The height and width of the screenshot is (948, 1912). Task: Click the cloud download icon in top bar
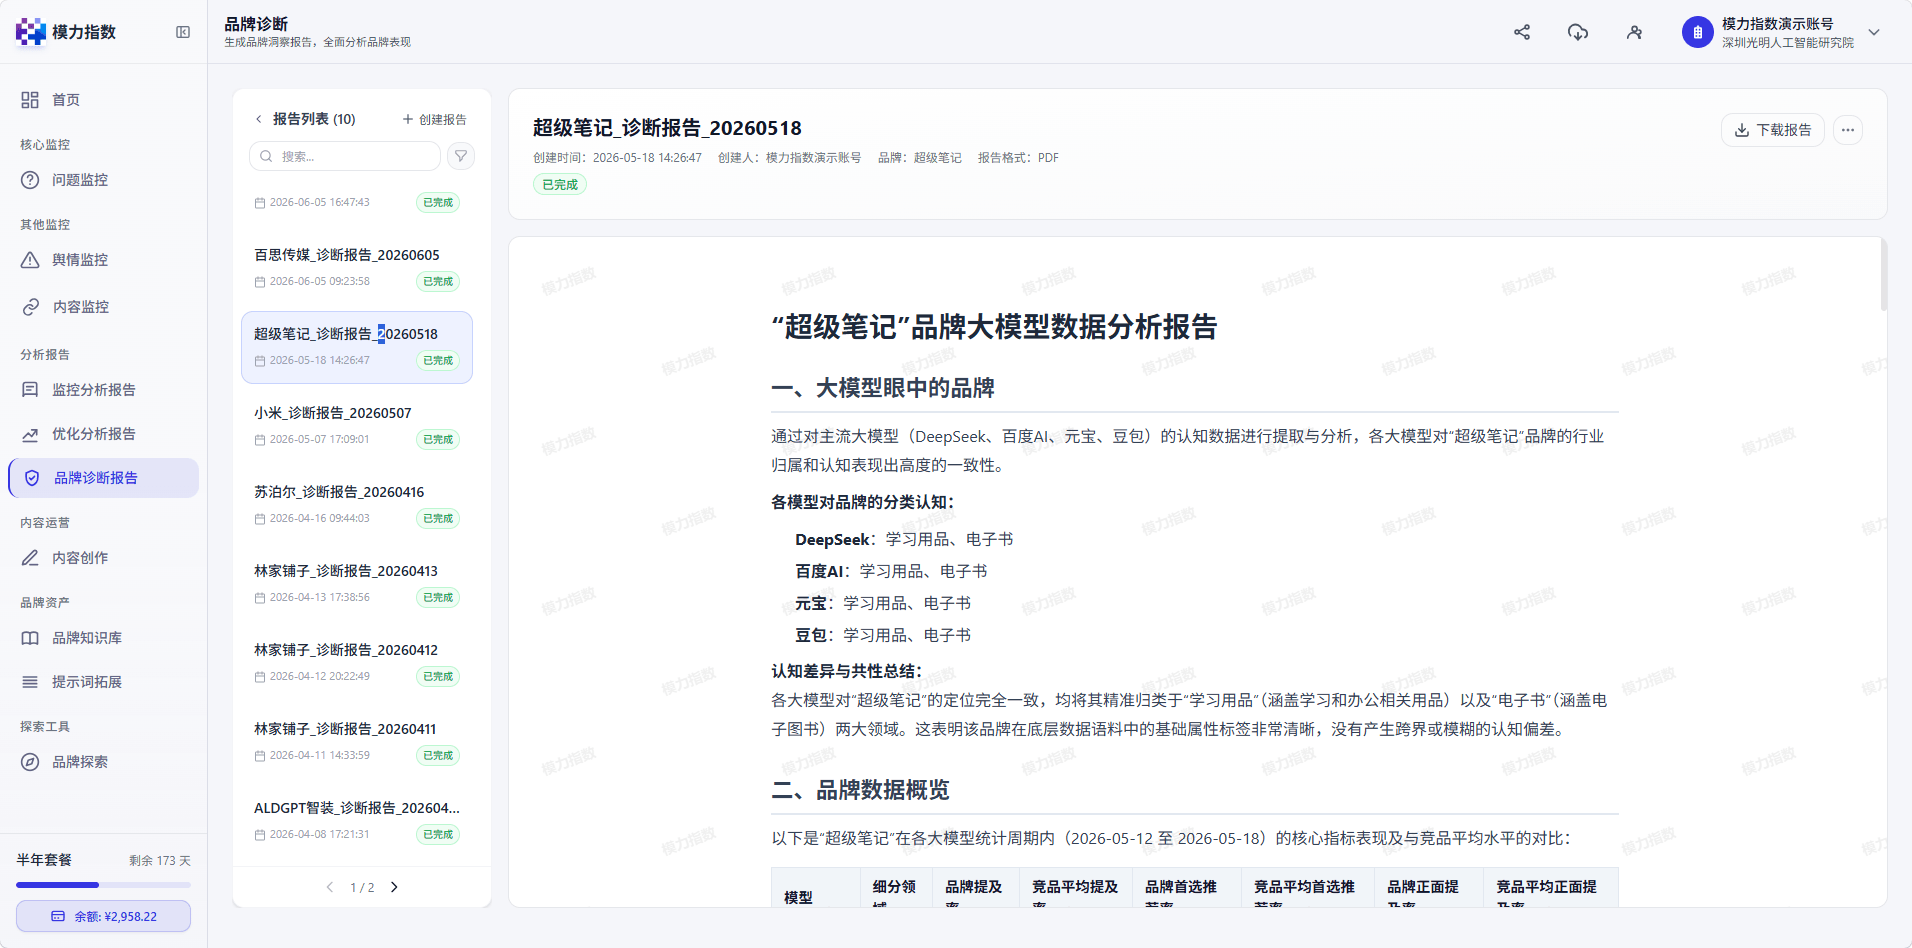point(1578,32)
